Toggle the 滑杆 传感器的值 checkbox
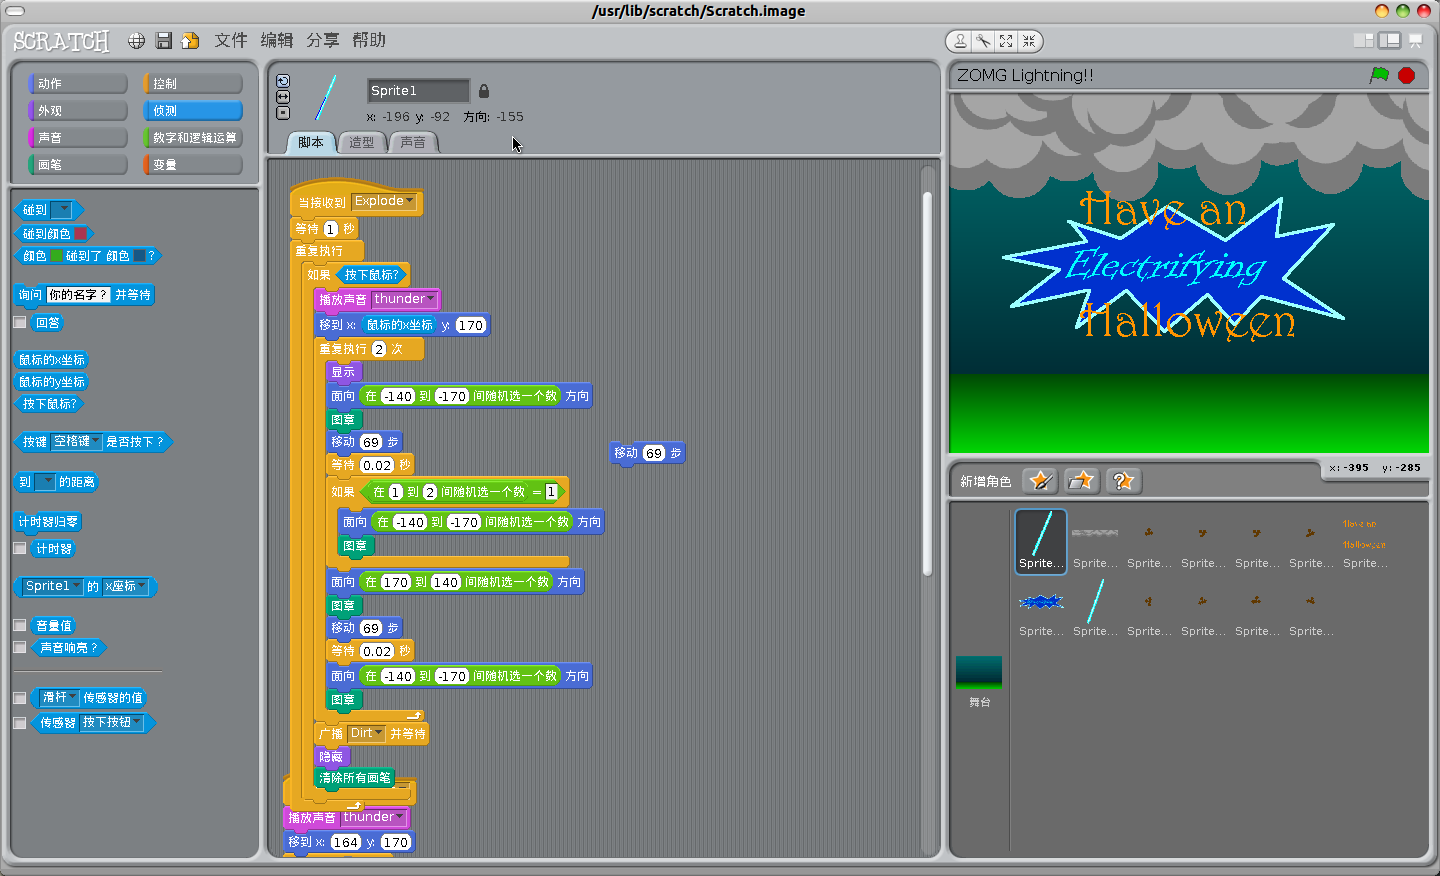The image size is (1440, 876). pos(19,697)
